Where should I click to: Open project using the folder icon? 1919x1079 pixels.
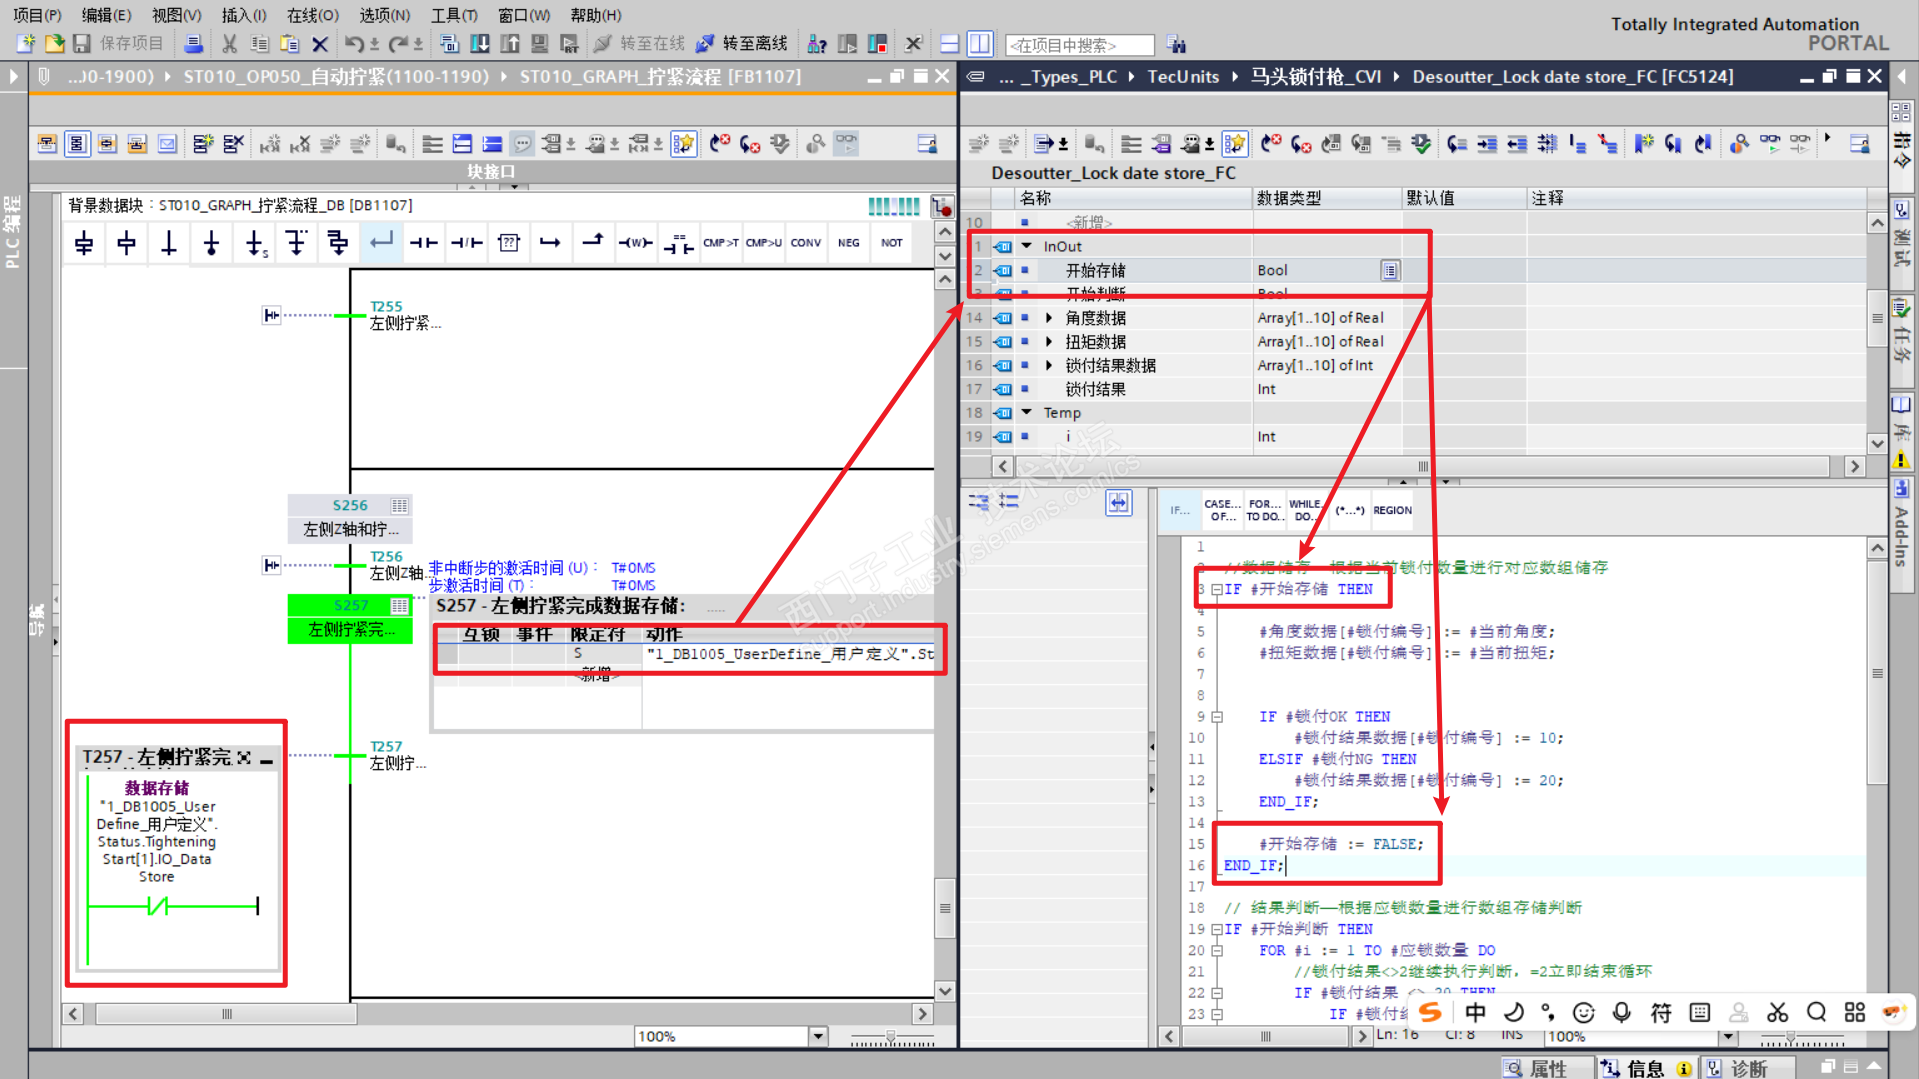(54, 44)
